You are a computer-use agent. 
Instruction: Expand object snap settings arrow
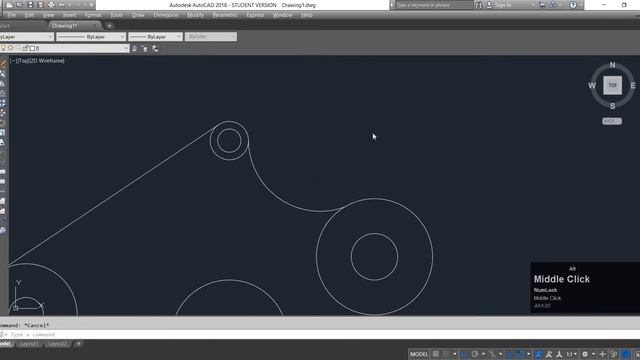pos(529,354)
